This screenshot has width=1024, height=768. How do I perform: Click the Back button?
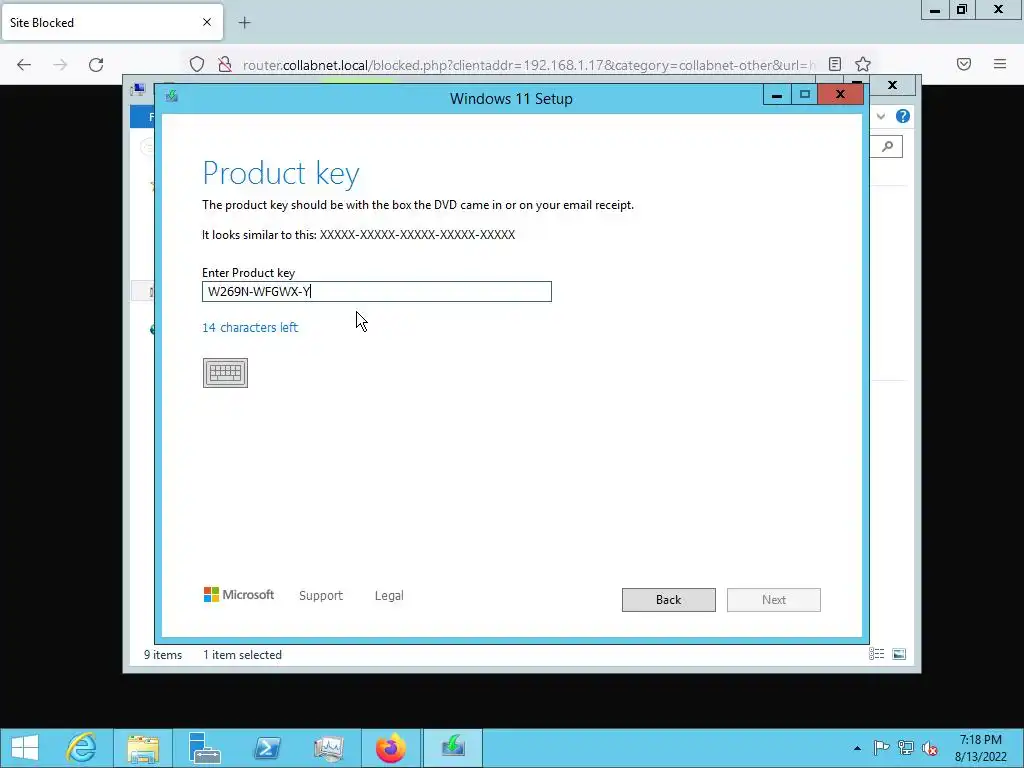pos(668,600)
